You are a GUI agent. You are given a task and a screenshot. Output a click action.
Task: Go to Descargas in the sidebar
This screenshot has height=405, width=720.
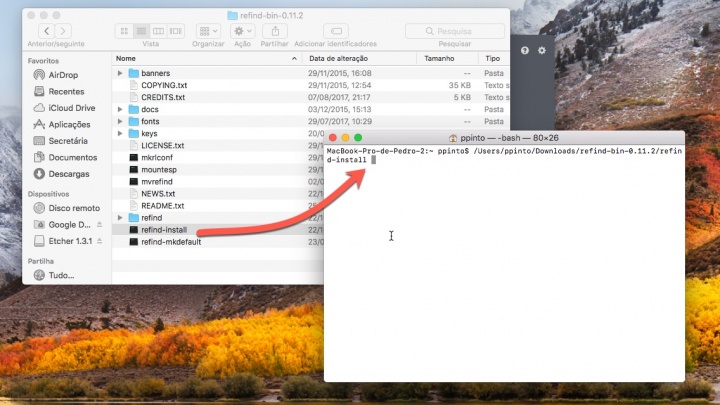[69, 173]
